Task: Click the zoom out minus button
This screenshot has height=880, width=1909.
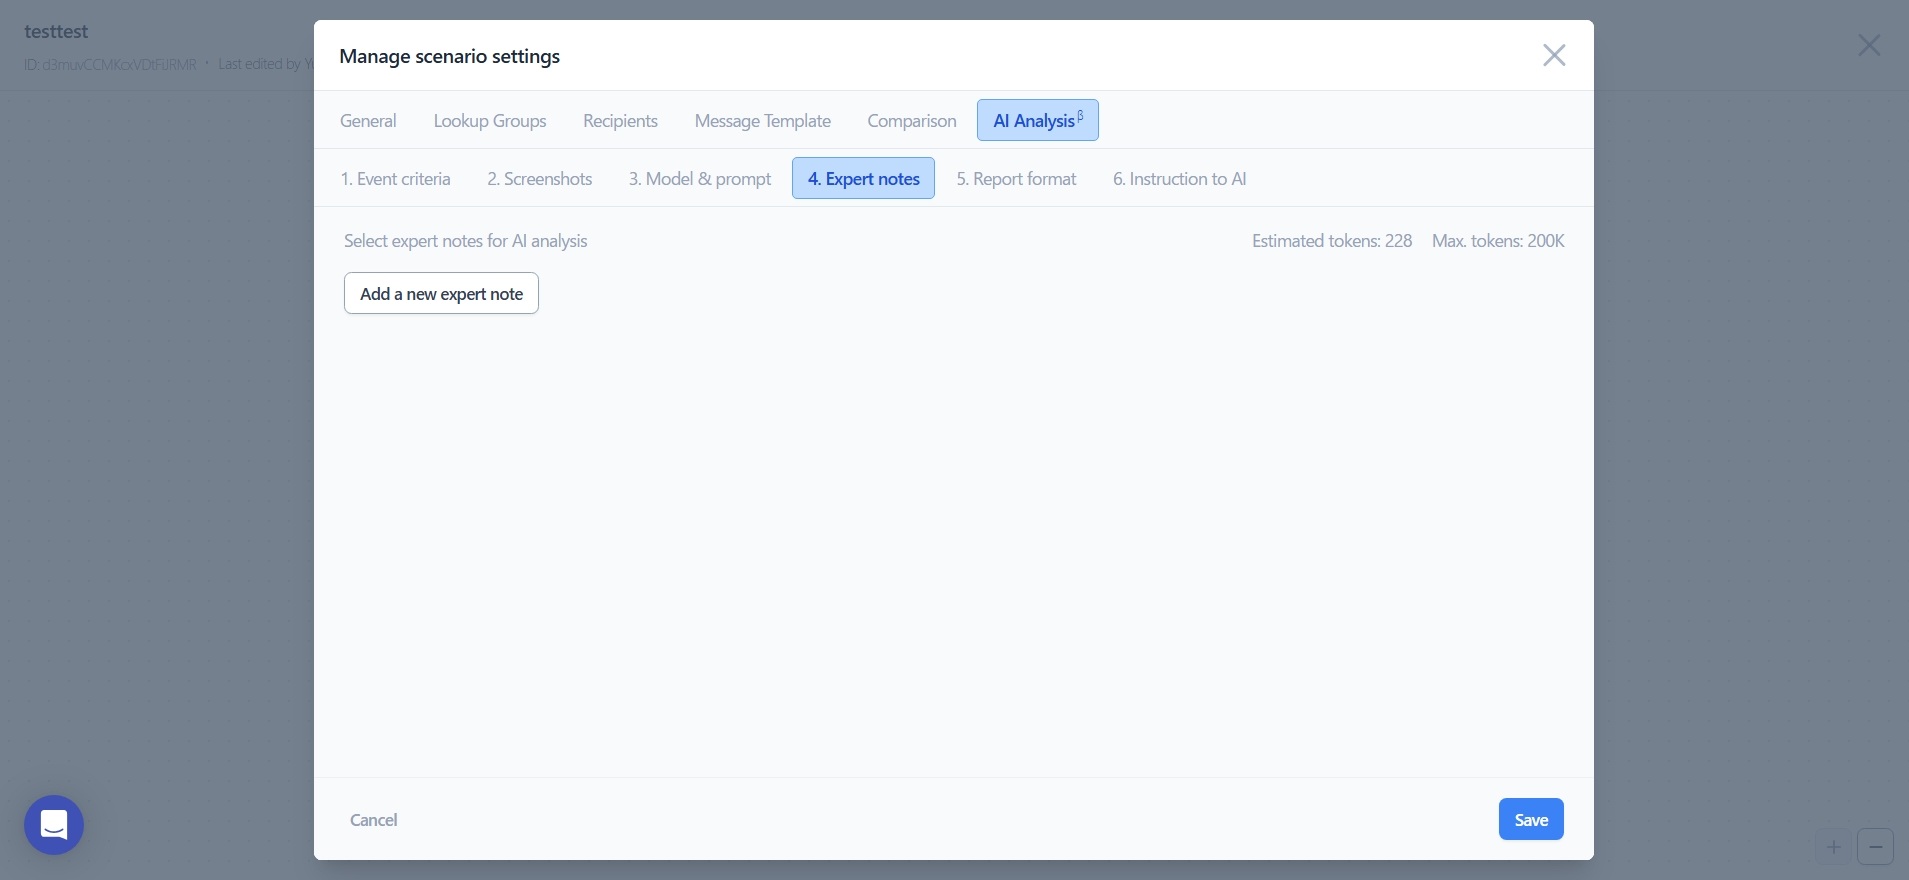Action: pyautogui.click(x=1875, y=847)
